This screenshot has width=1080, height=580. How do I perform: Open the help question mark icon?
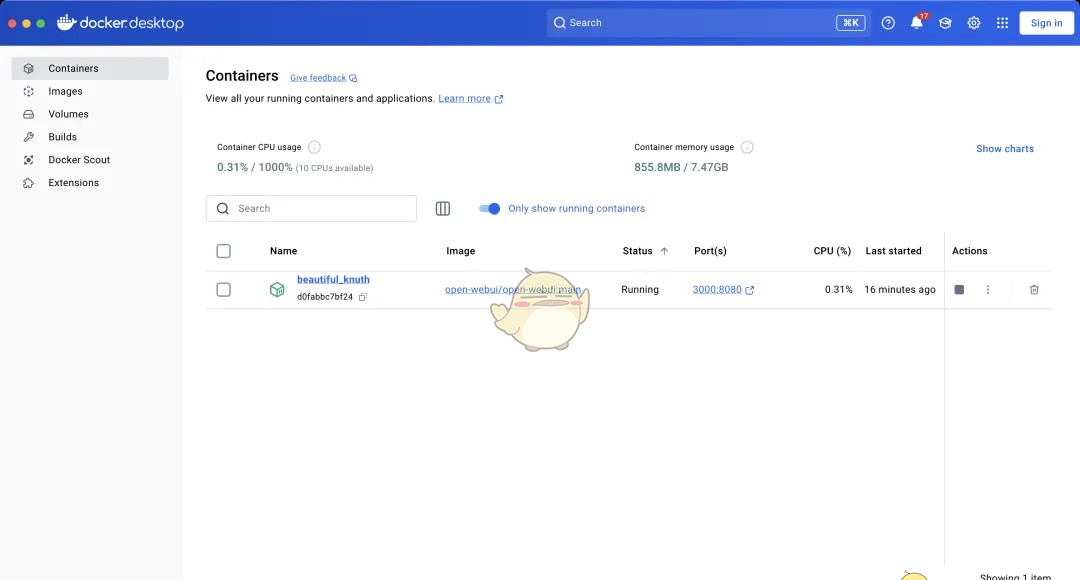(888, 23)
